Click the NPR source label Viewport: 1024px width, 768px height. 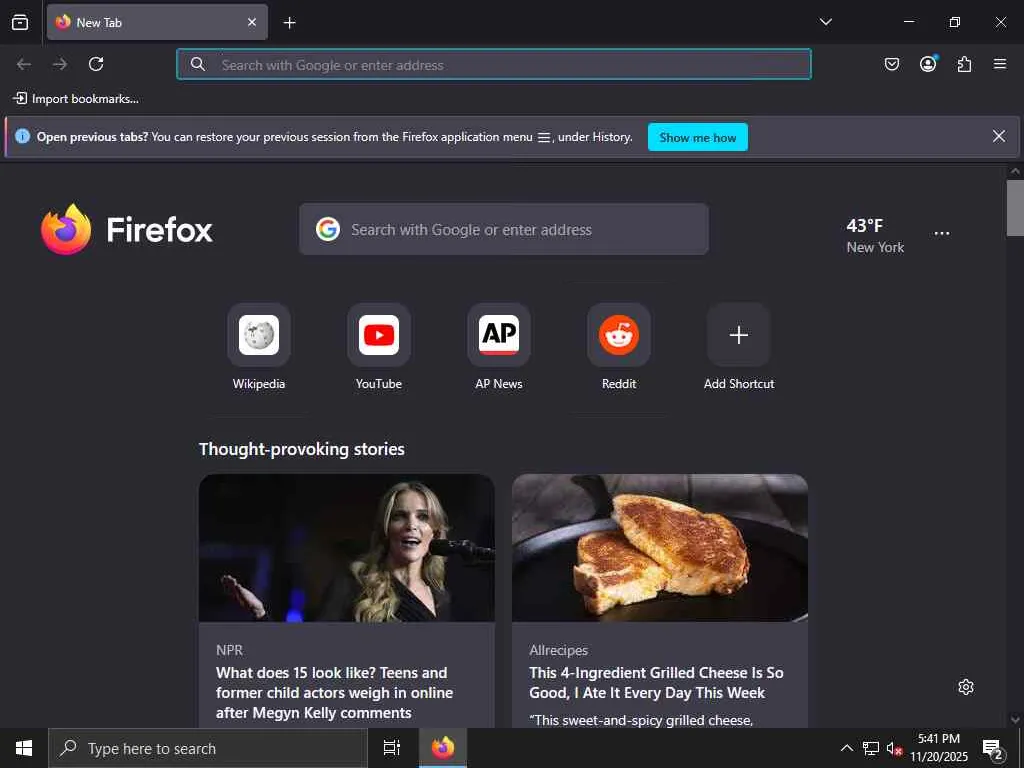[x=229, y=650]
